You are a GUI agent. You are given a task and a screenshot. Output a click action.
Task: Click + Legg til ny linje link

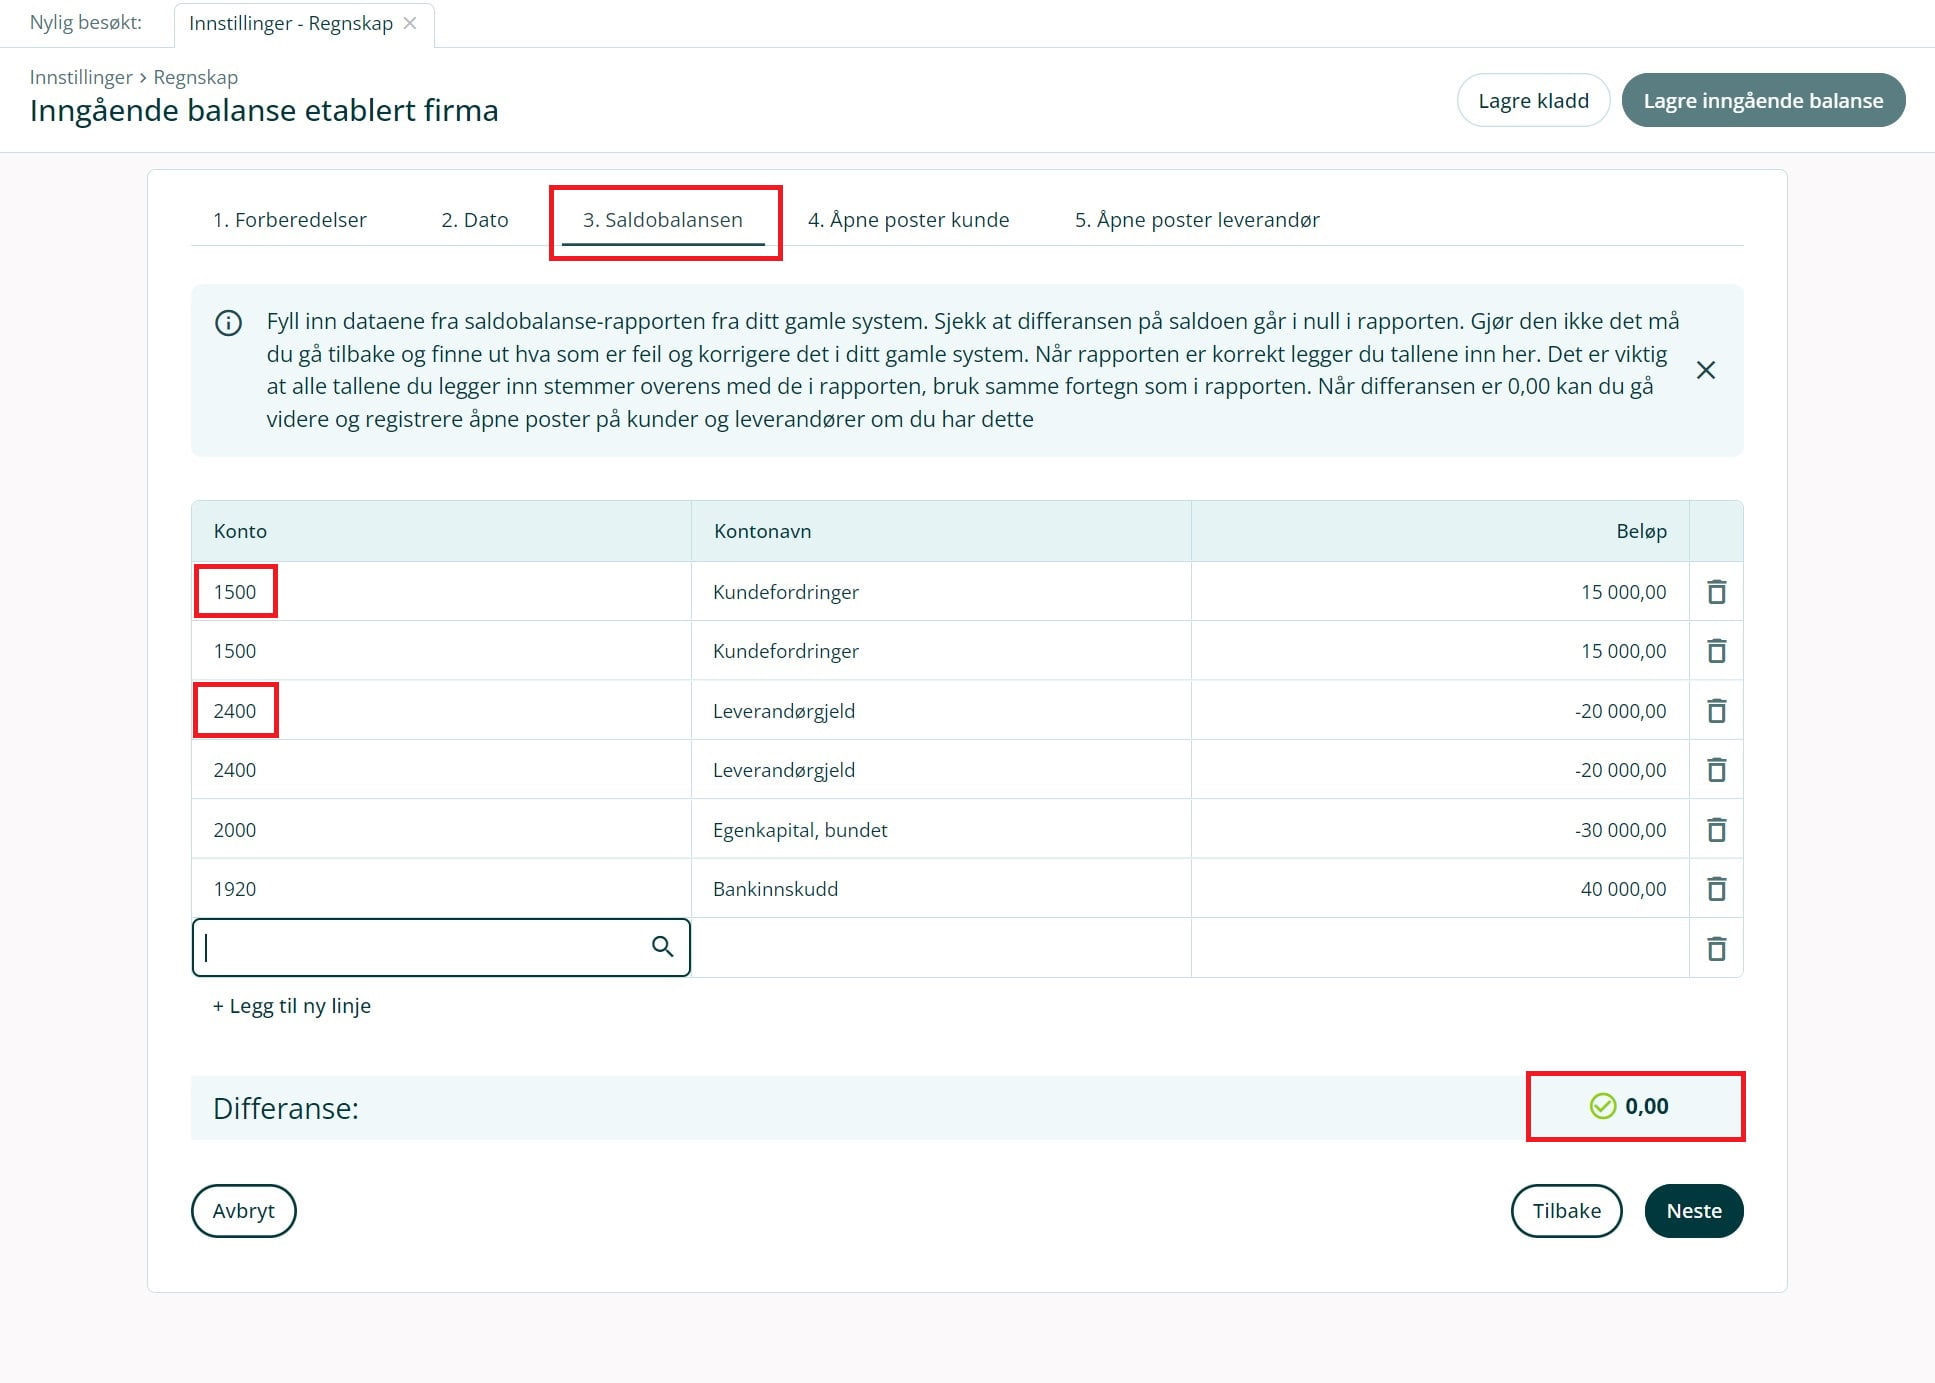click(x=291, y=1006)
